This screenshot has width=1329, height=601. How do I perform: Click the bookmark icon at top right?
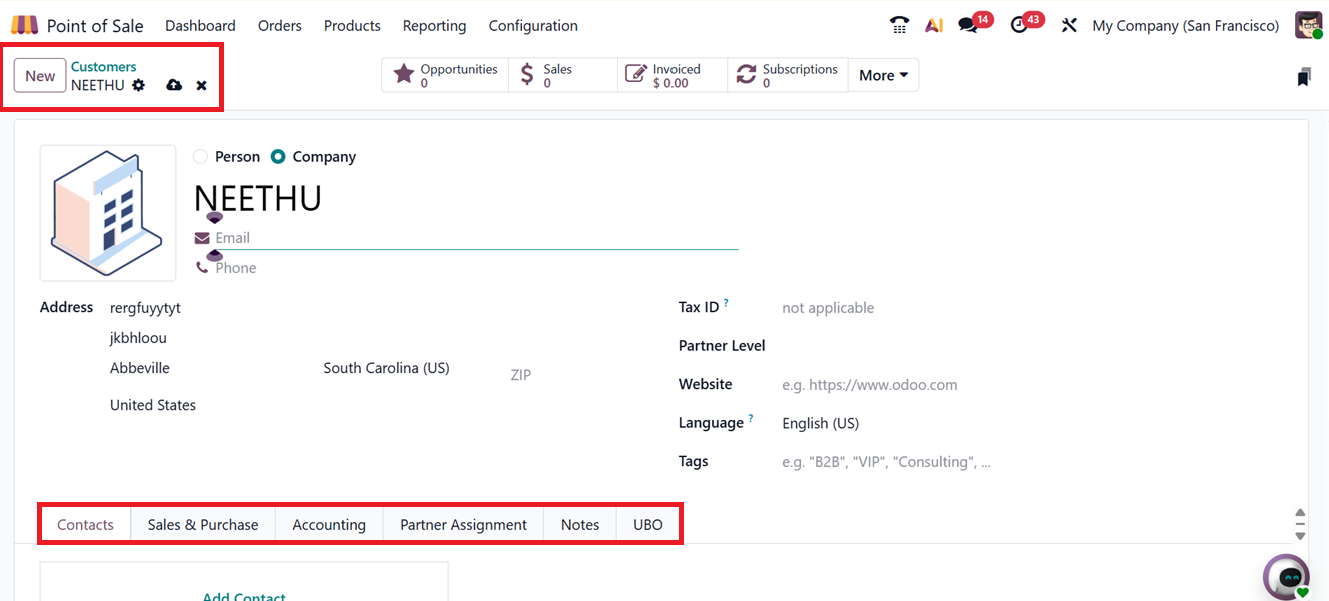coord(1303,77)
